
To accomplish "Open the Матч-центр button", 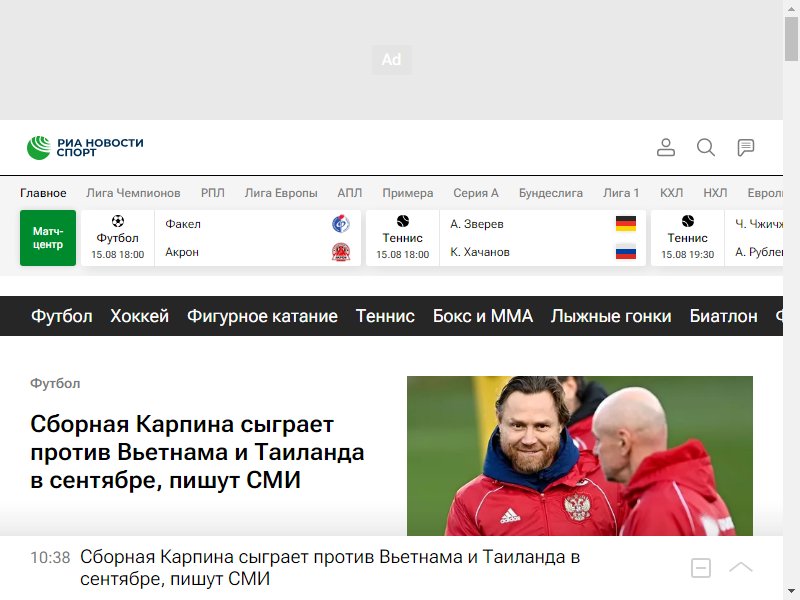I will pos(48,238).
